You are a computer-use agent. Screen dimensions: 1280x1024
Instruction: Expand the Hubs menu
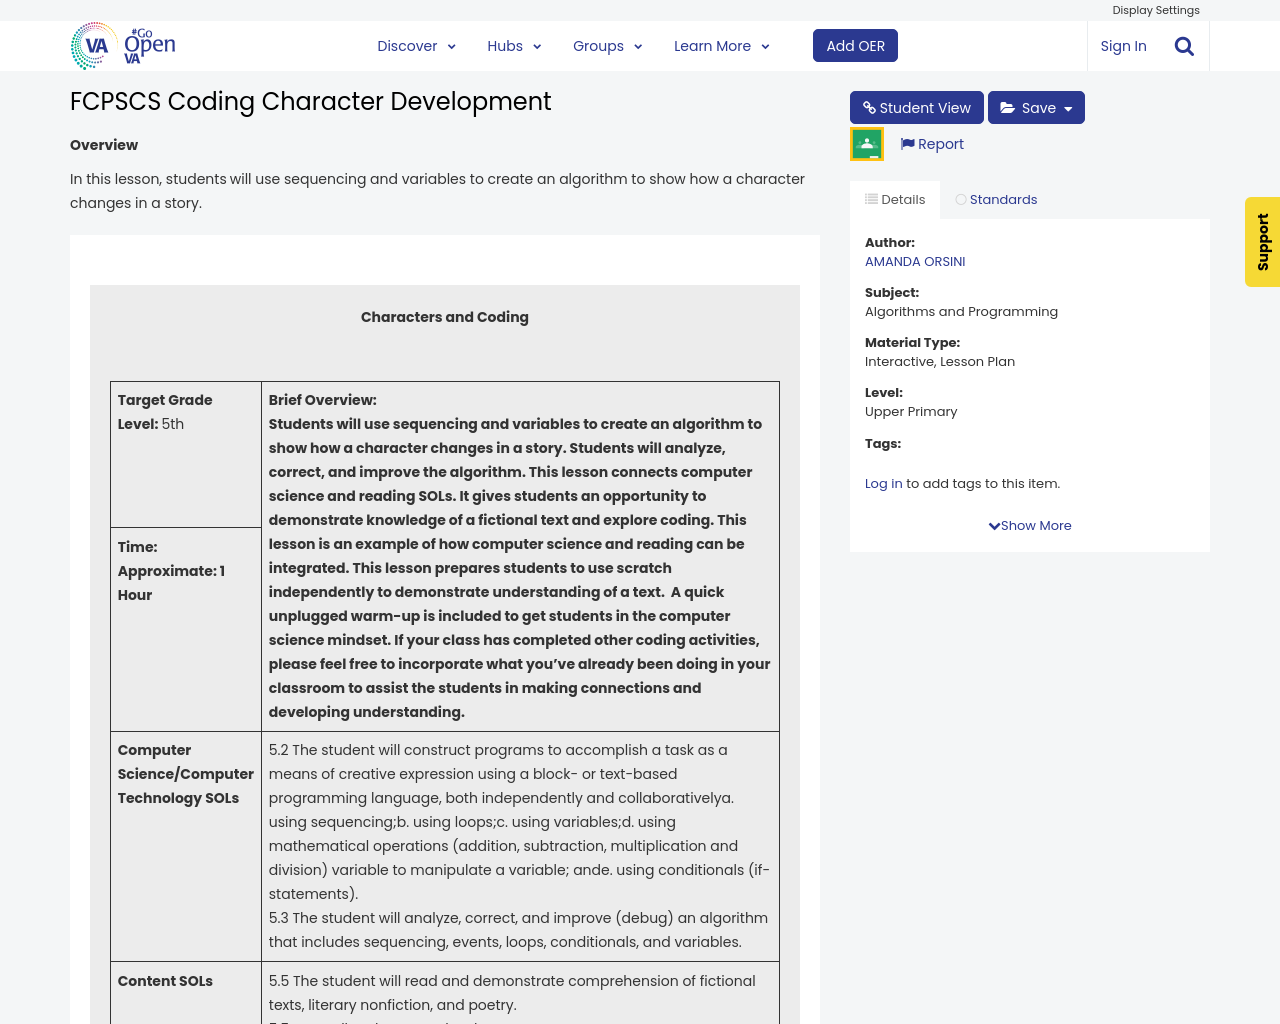[x=514, y=46]
